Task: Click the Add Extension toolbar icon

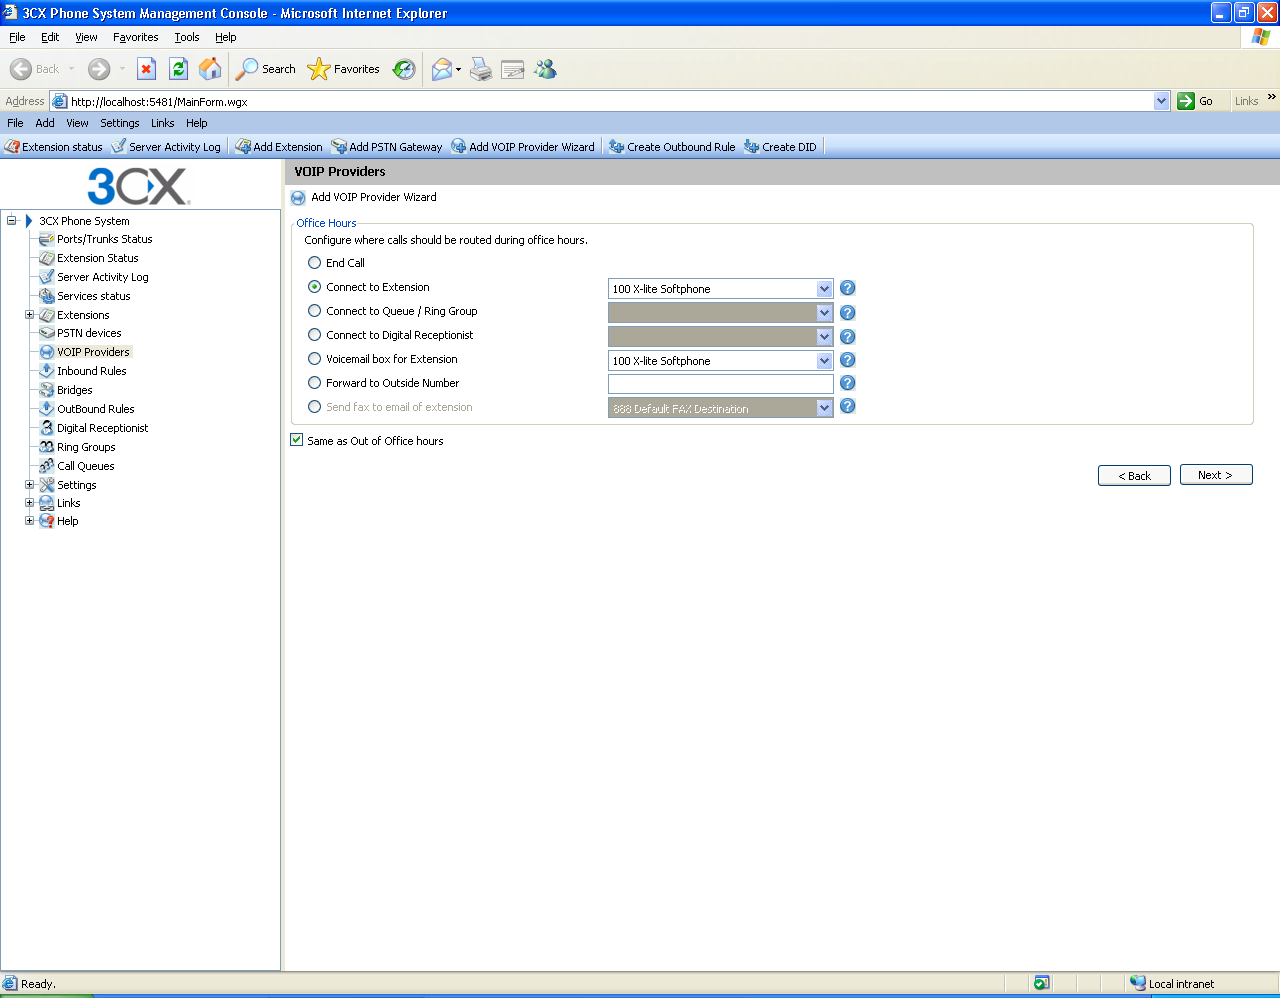Action: pyautogui.click(x=243, y=147)
